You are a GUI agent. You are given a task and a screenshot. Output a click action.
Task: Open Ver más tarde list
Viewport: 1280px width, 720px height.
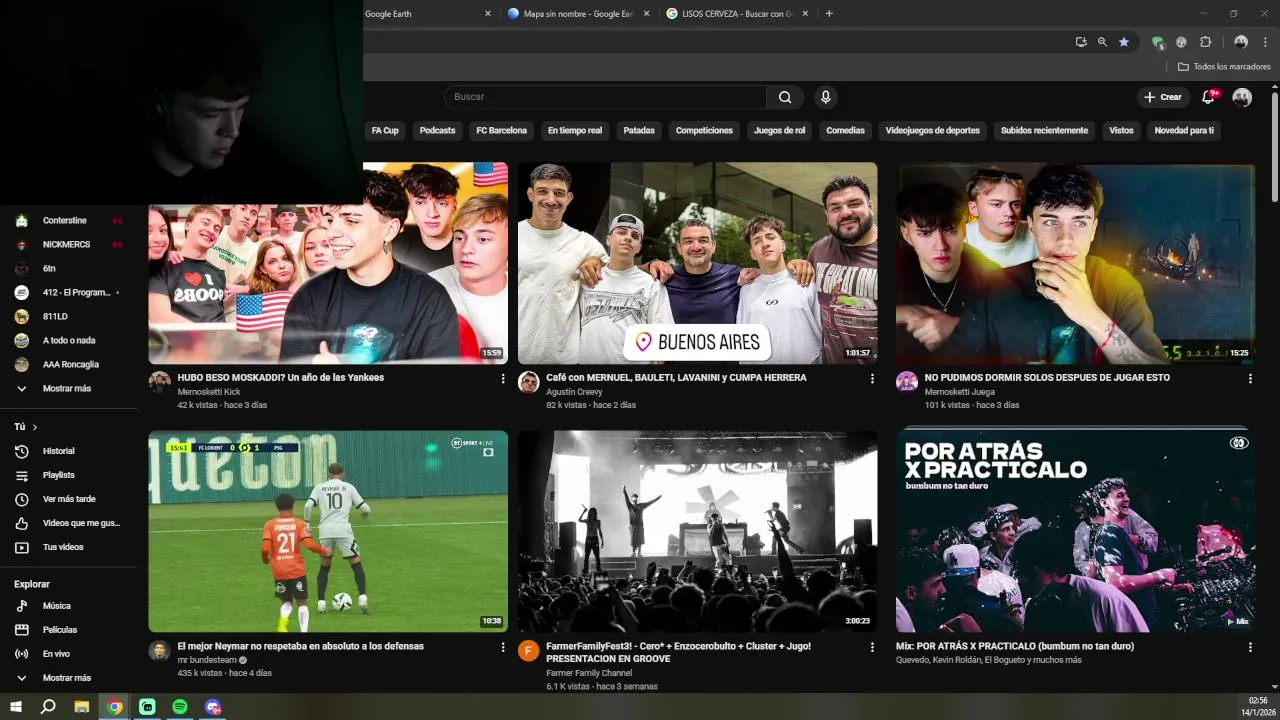pos(68,499)
